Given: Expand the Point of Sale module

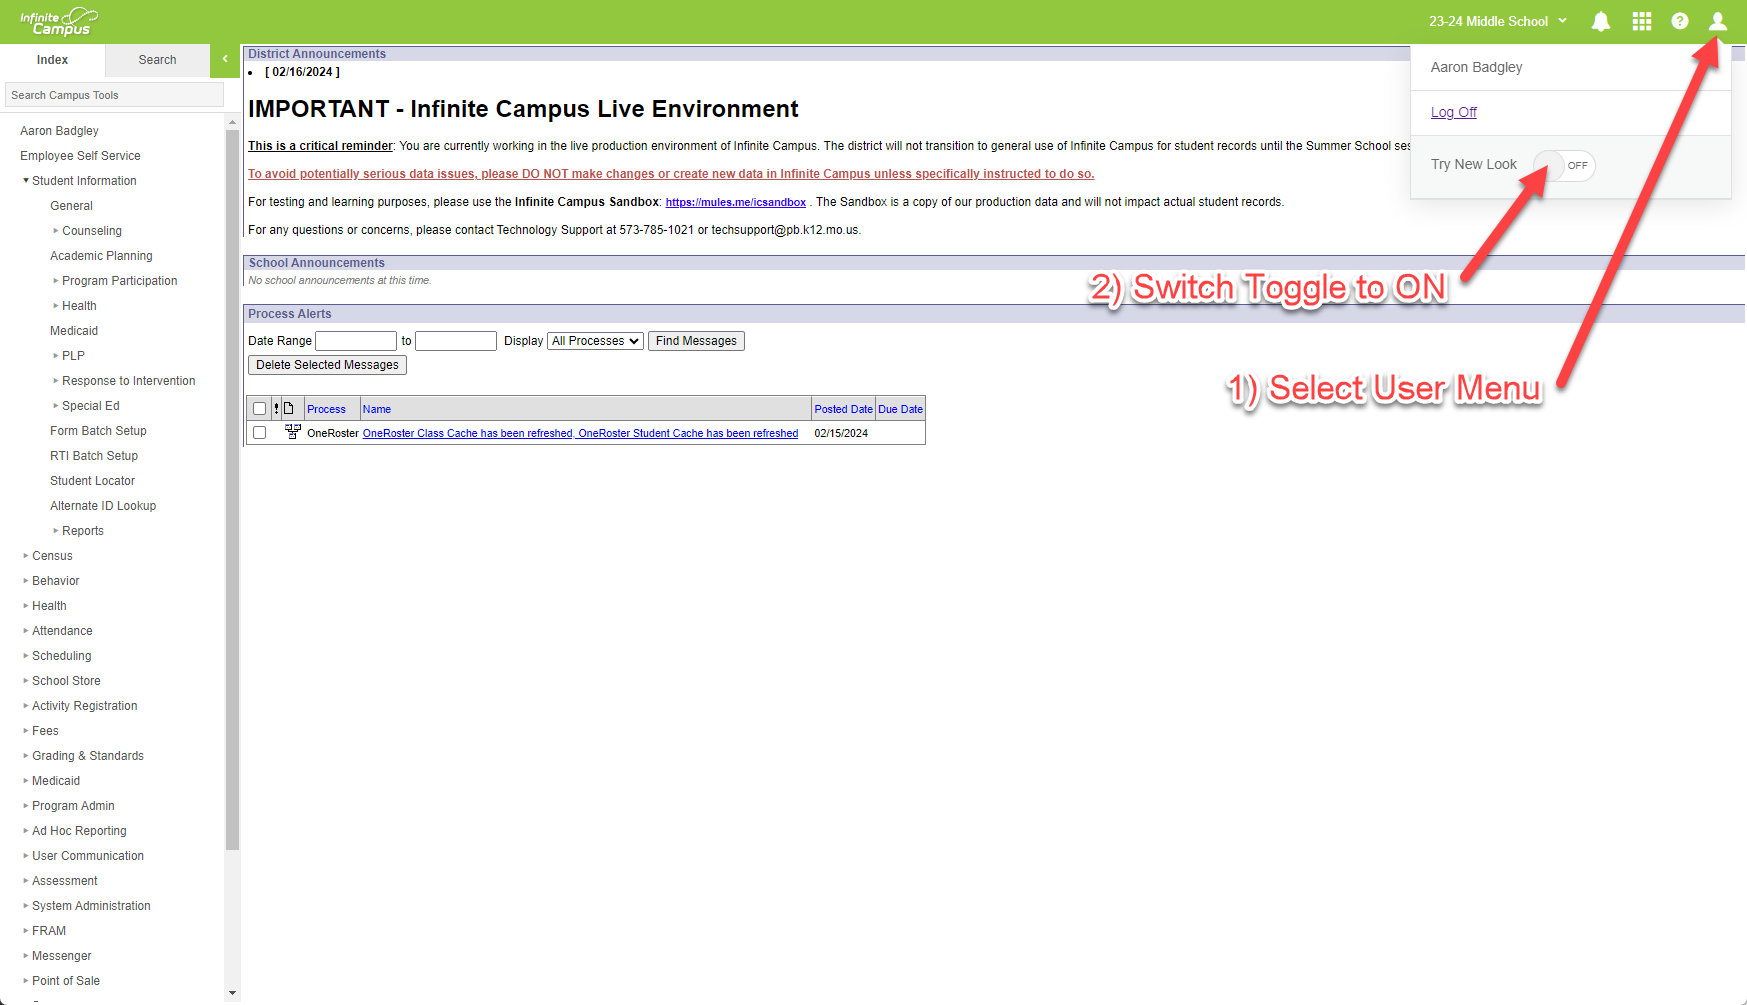Looking at the screenshot, I should [x=26, y=981].
